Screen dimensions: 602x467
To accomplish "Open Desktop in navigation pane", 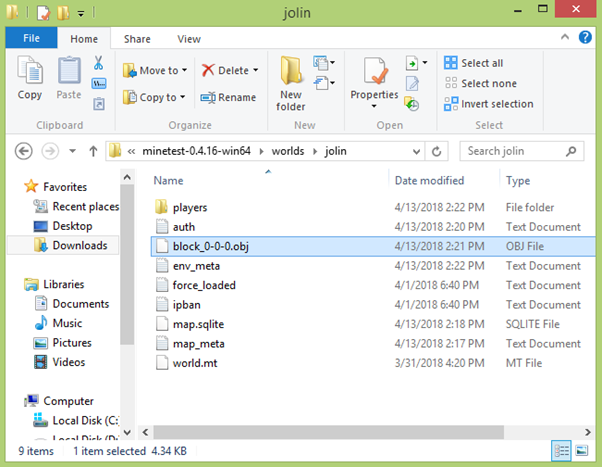I will point(63,226).
